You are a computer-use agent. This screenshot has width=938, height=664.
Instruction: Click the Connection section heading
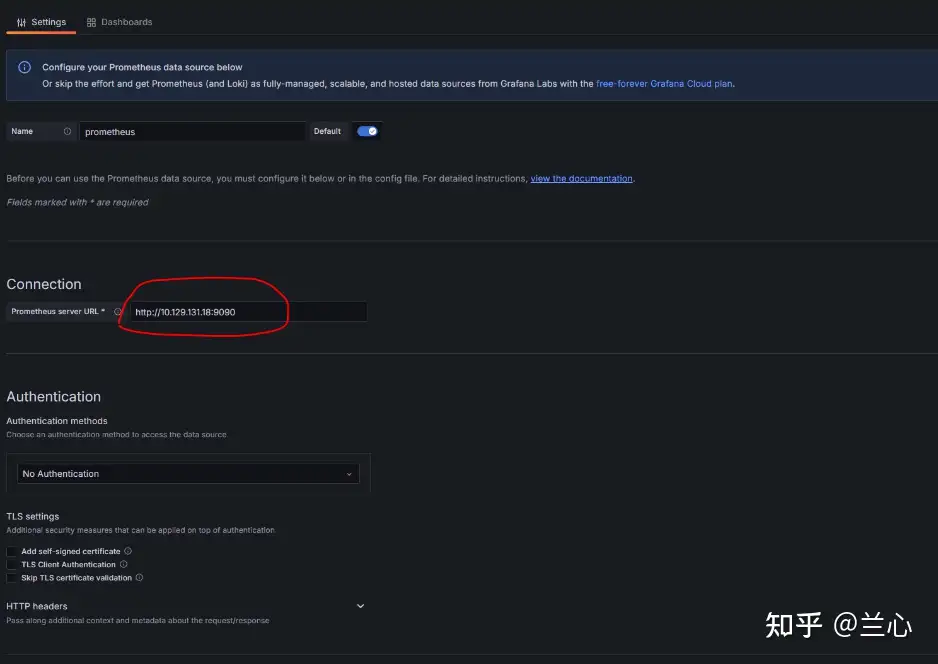(44, 284)
